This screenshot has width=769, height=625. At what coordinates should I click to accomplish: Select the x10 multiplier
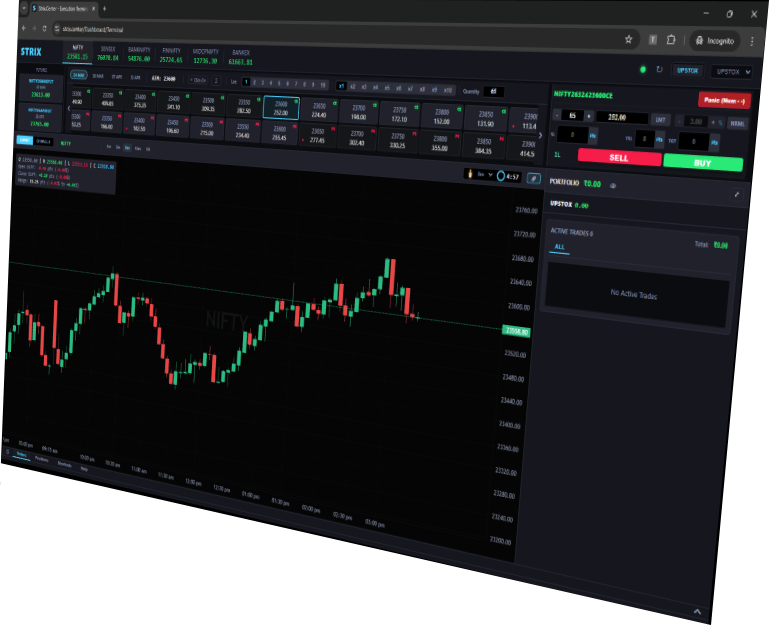tap(447, 90)
